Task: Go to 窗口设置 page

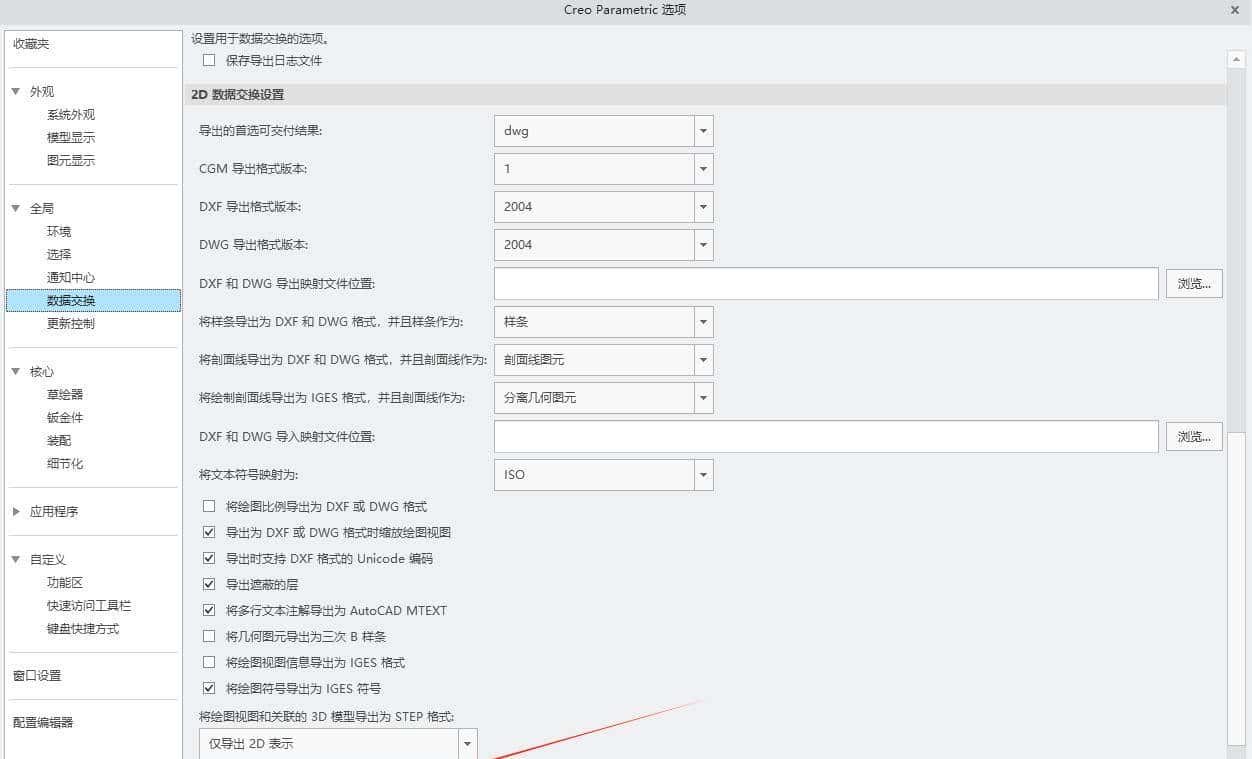Action: pos(37,675)
